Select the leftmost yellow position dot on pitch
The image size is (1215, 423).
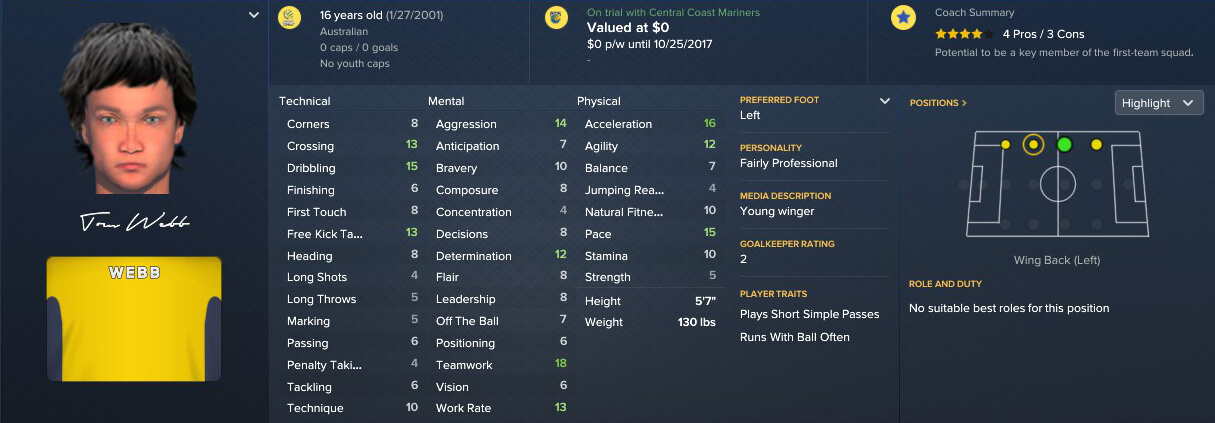click(x=1005, y=145)
